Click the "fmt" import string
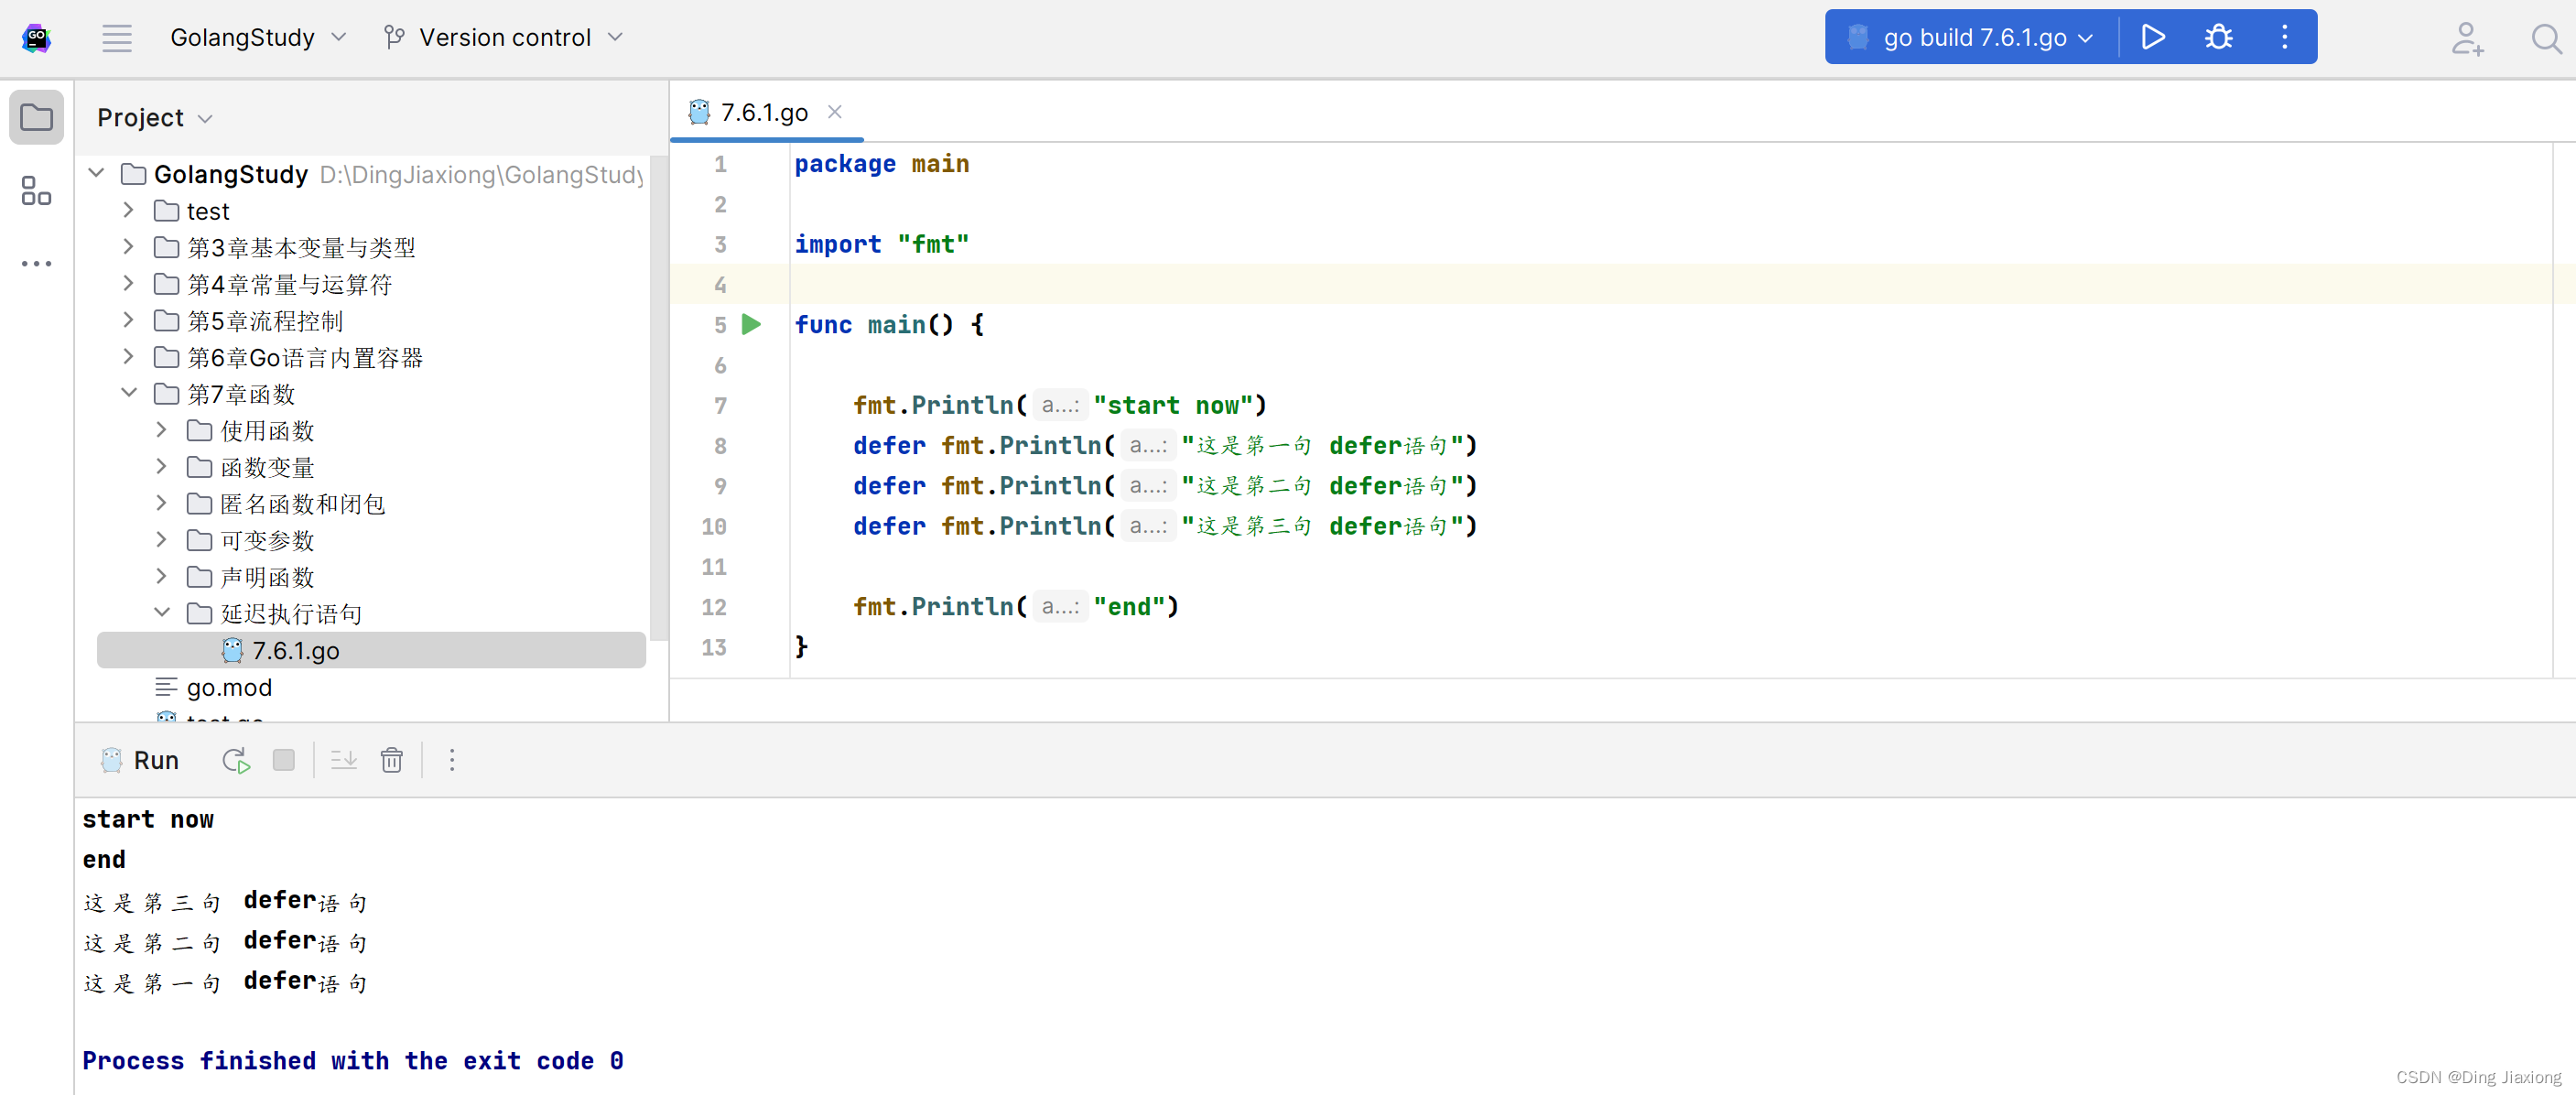This screenshot has width=2576, height=1095. [x=933, y=244]
